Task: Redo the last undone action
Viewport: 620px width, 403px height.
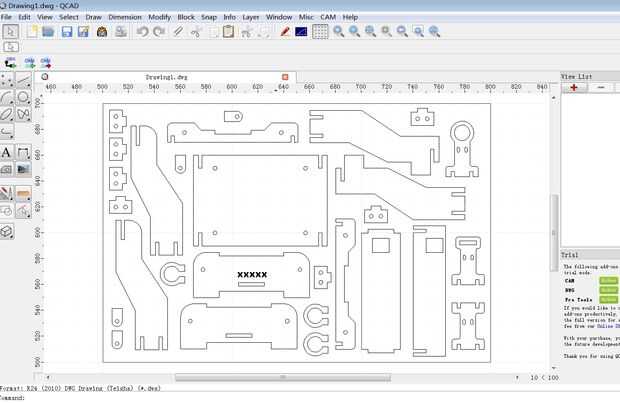Action: point(159,32)
